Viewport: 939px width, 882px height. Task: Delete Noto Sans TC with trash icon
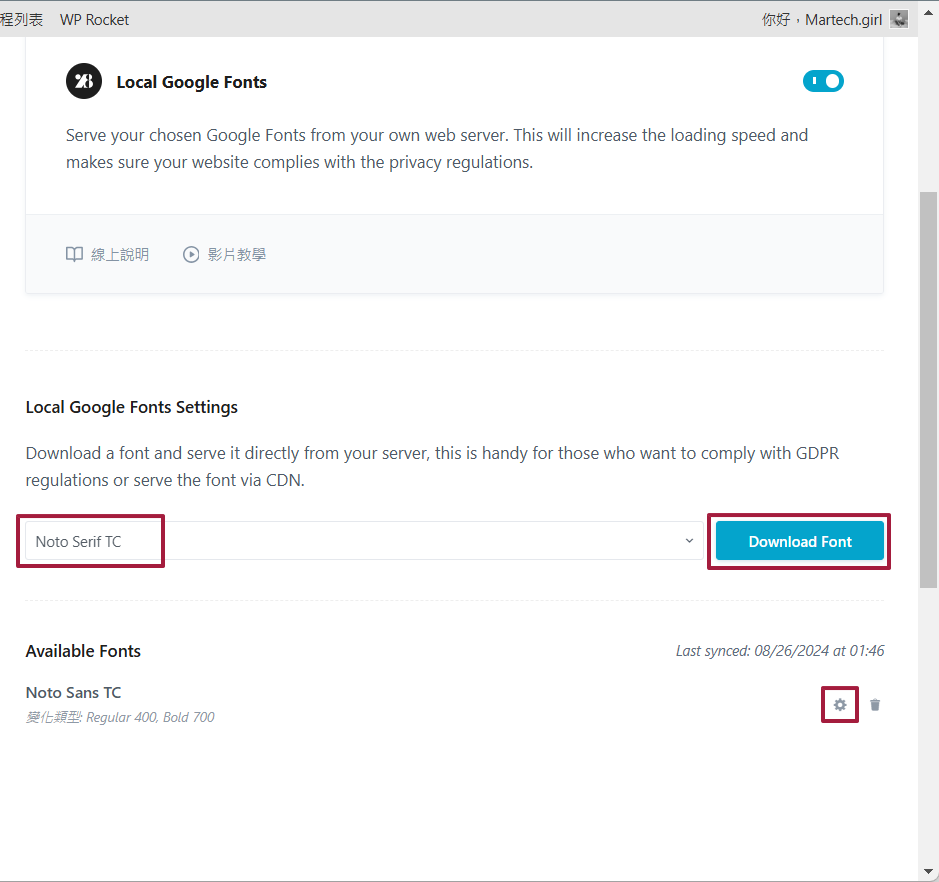point(875,705)
